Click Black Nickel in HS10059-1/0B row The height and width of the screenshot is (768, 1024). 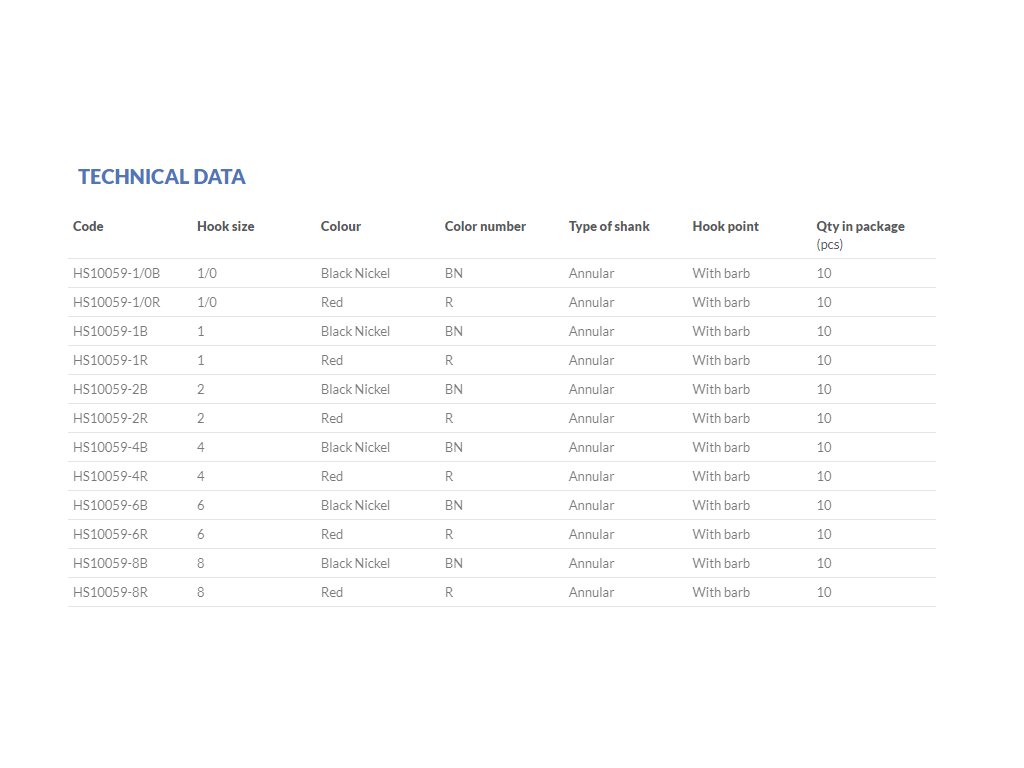(x=355, y=274)
